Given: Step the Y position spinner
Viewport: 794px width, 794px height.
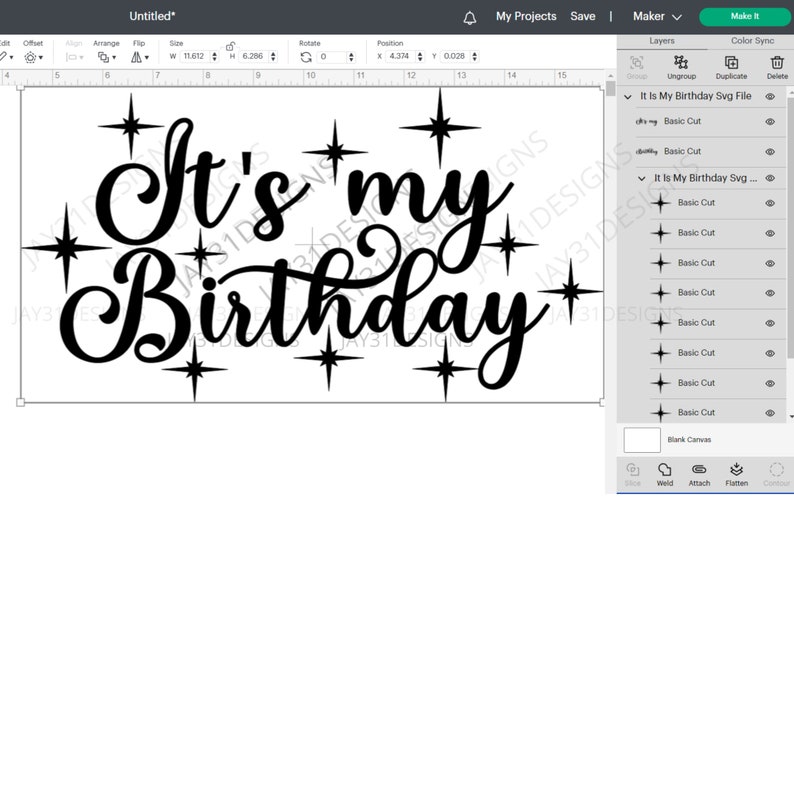Looking at the screenshot, I should [474, 57].
